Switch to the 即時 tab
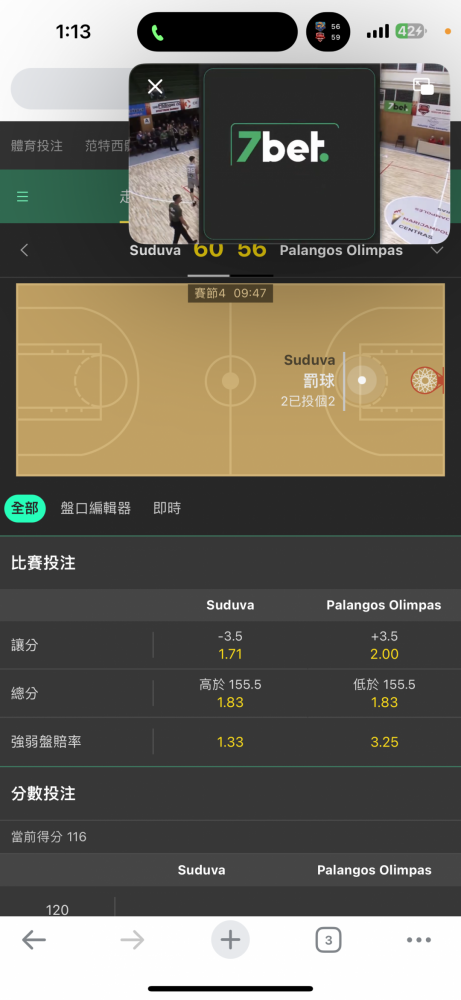Screen dimensions: 461x1000 [x=167, y=508]
